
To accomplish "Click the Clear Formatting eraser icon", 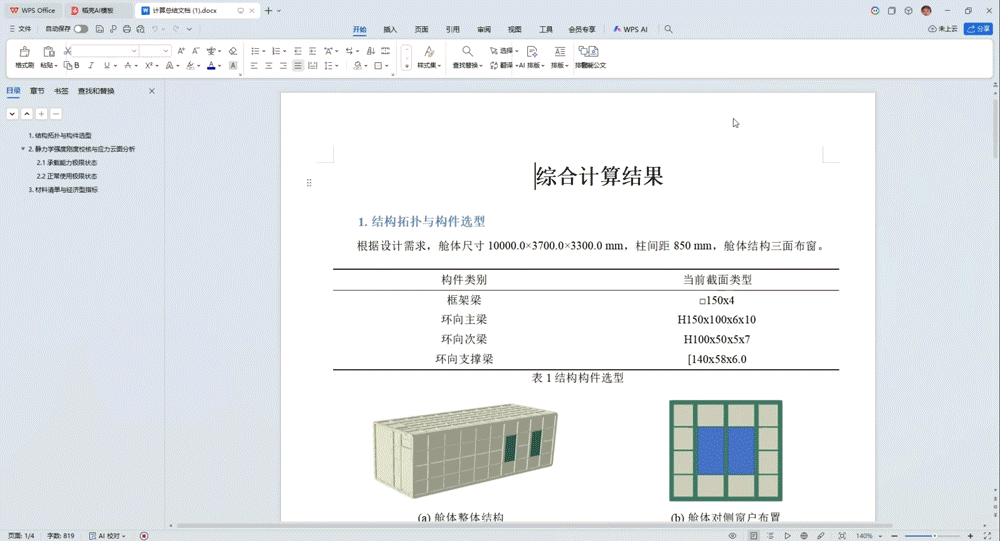I will (x=233, y=51).
